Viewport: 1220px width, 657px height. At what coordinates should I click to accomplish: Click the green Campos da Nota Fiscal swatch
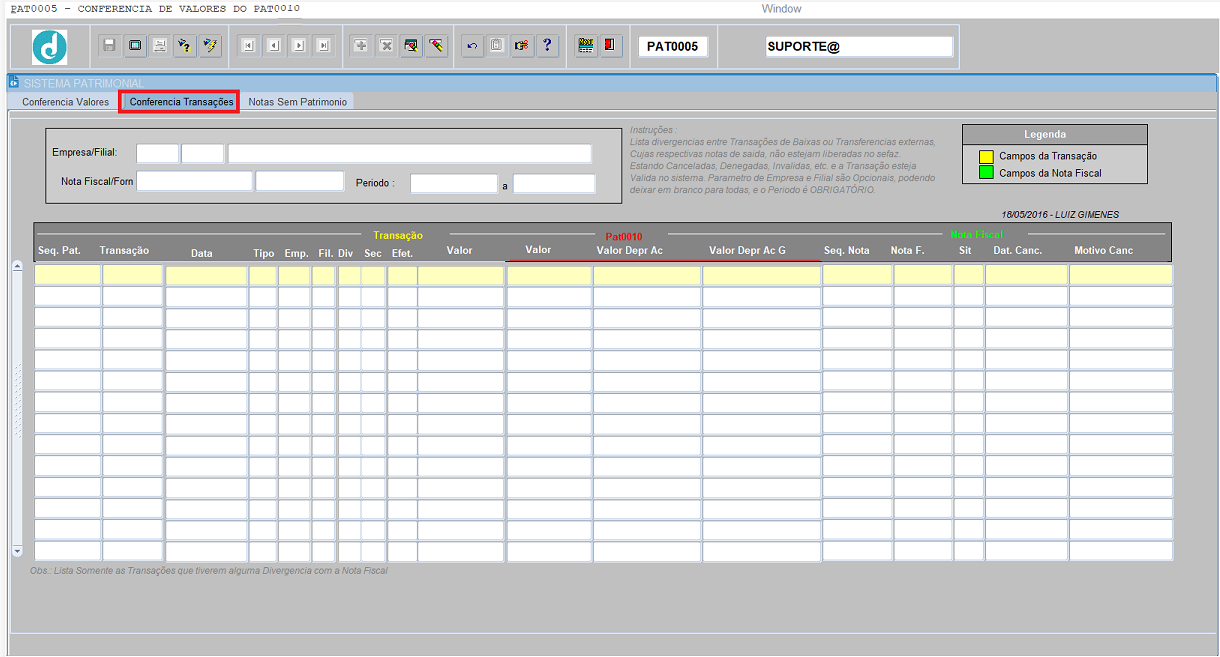986,173
